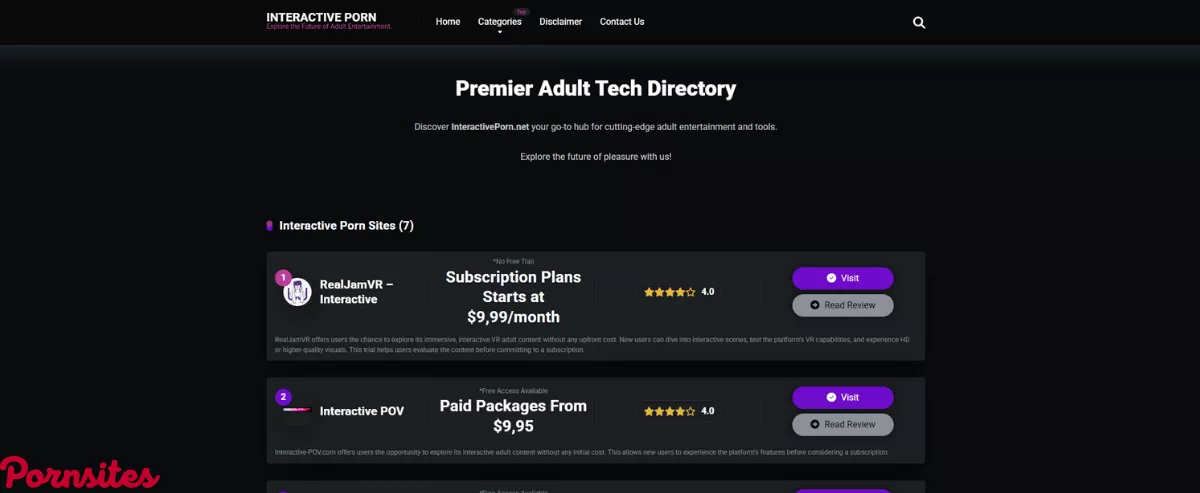Open the Contact Us page
The height and width of the screenshot is (493, 1200).
coord(622,21)
